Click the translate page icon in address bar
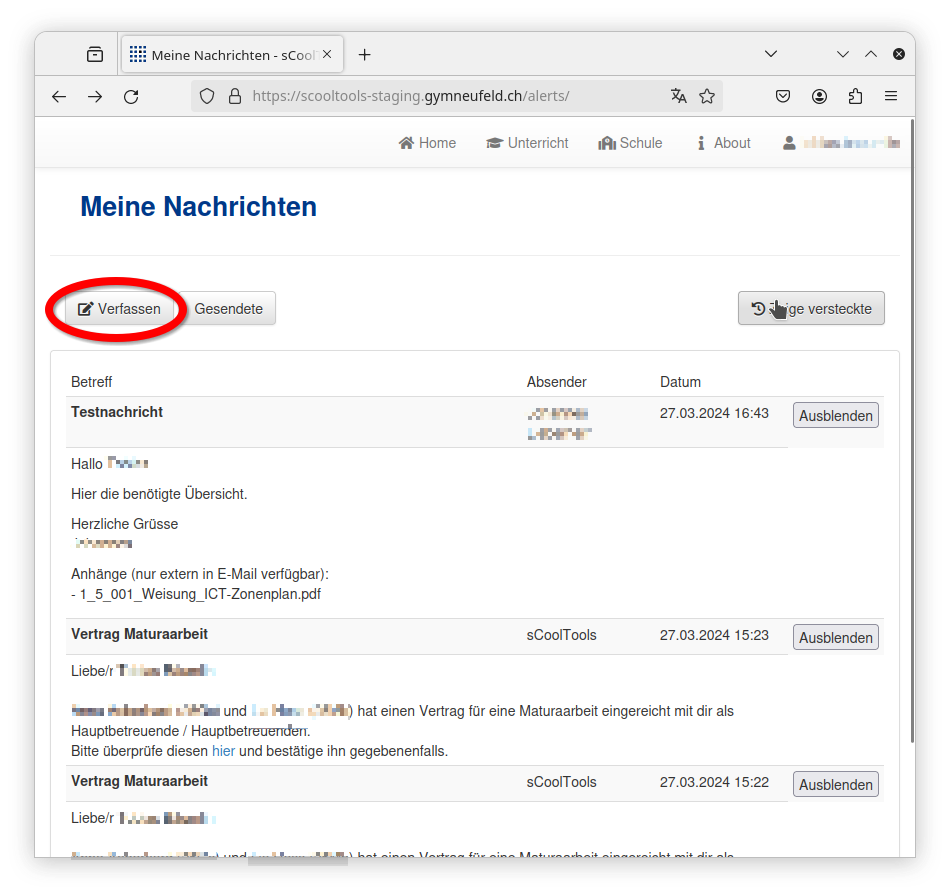Image resolution: width=950 pixels, height=895 pixels. 679,97
